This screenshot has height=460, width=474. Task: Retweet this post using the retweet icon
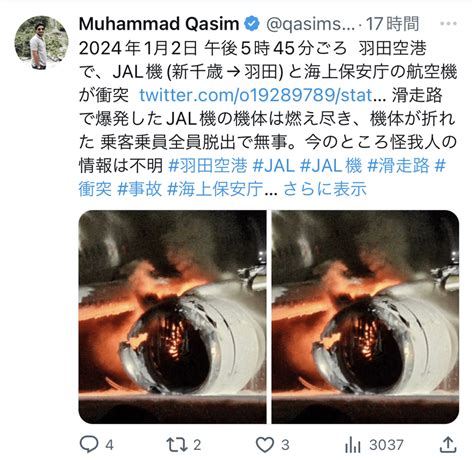pyautogui.click(x=175, y=445)
